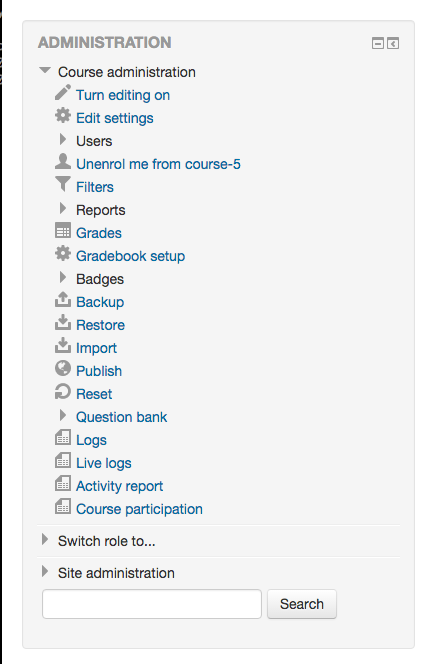
Task: Click the globe icon beside Publish
Action: pos(63,368)
